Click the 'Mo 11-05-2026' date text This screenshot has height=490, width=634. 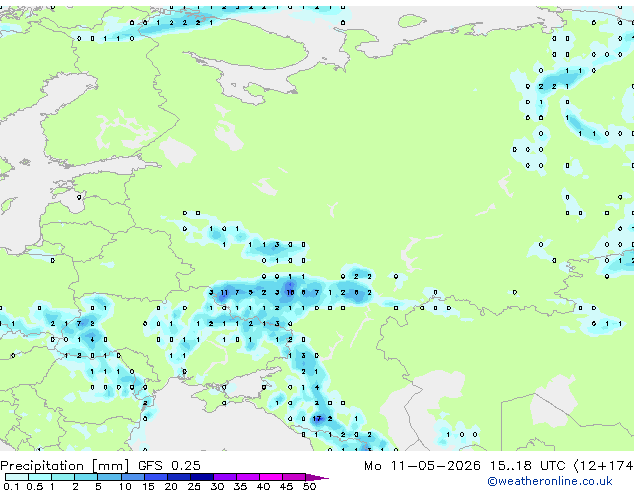tap(422, 466)
